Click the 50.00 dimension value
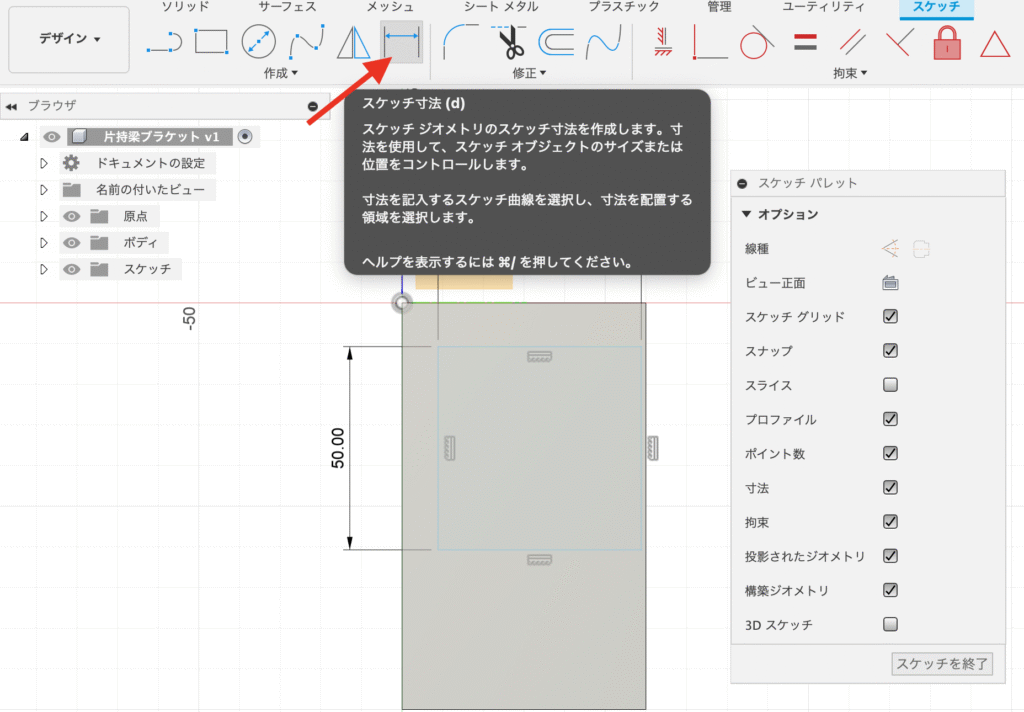 338,448
